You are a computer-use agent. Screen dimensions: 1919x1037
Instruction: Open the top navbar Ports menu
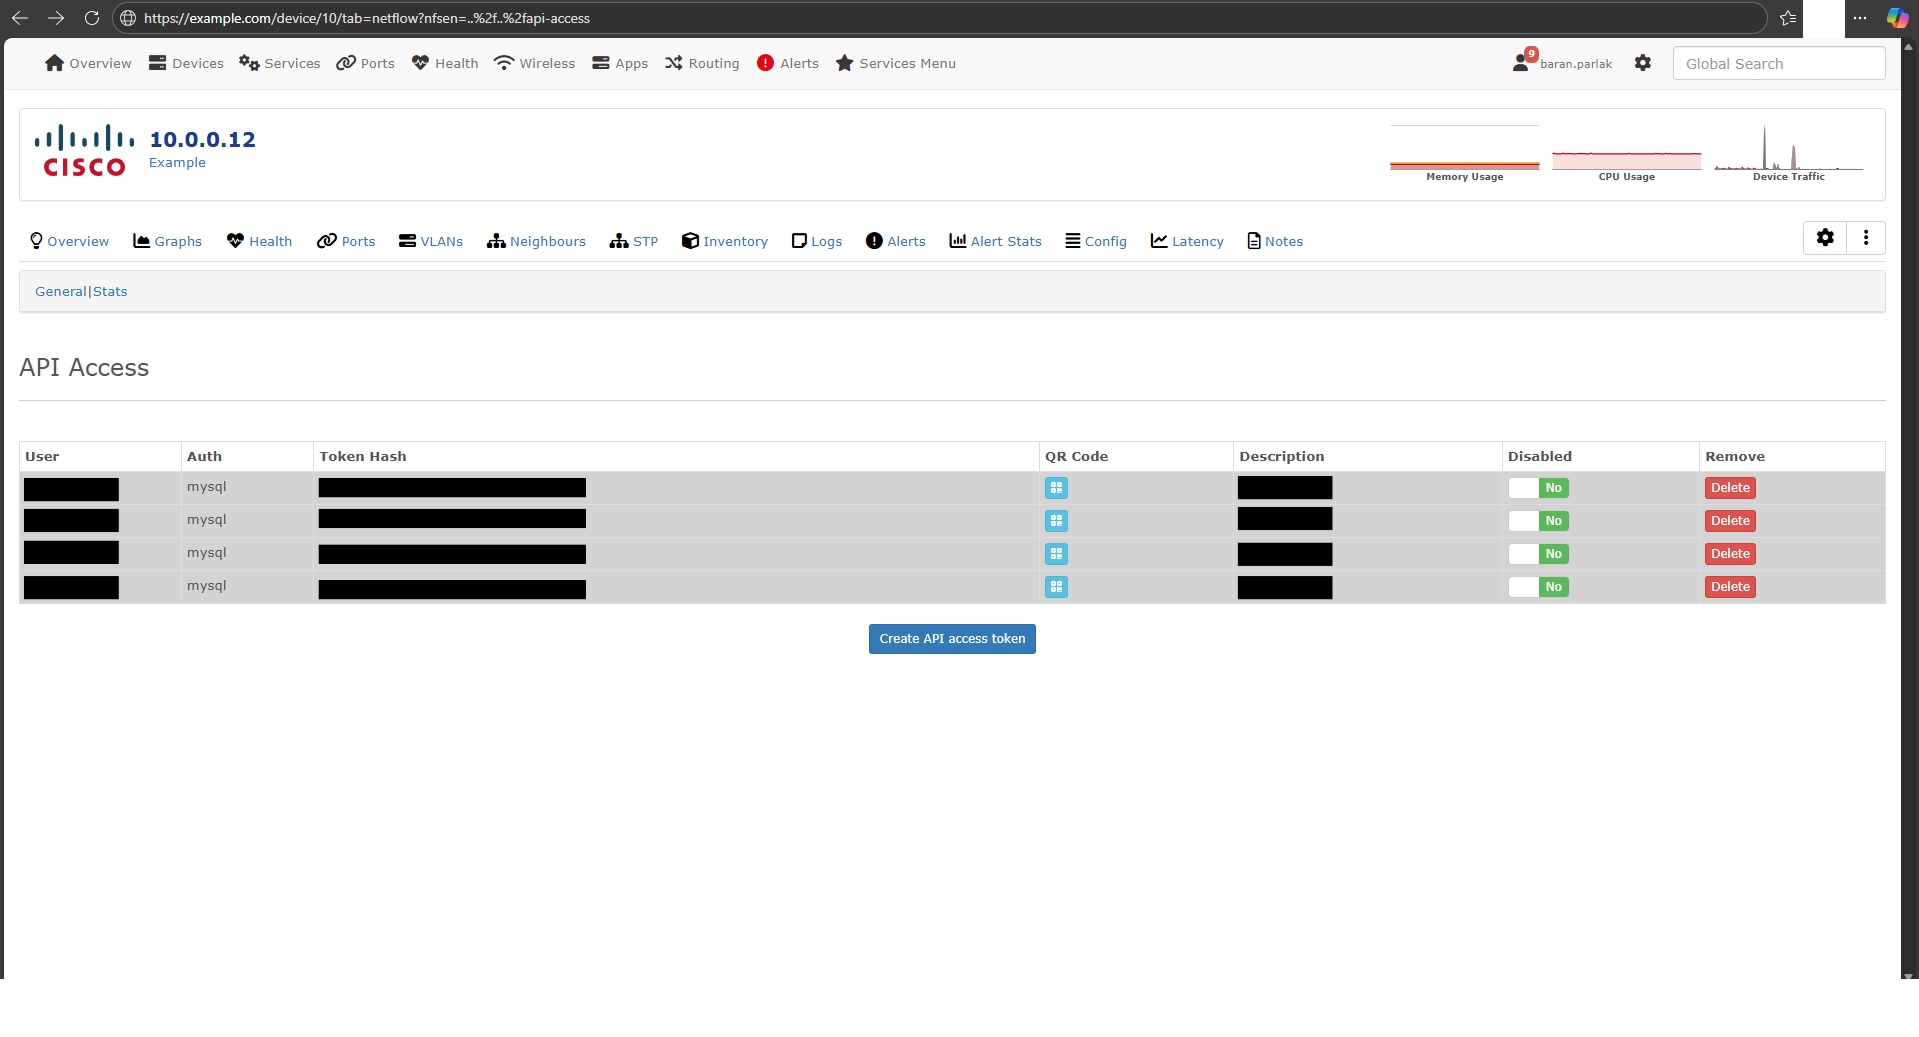point(365,63)
